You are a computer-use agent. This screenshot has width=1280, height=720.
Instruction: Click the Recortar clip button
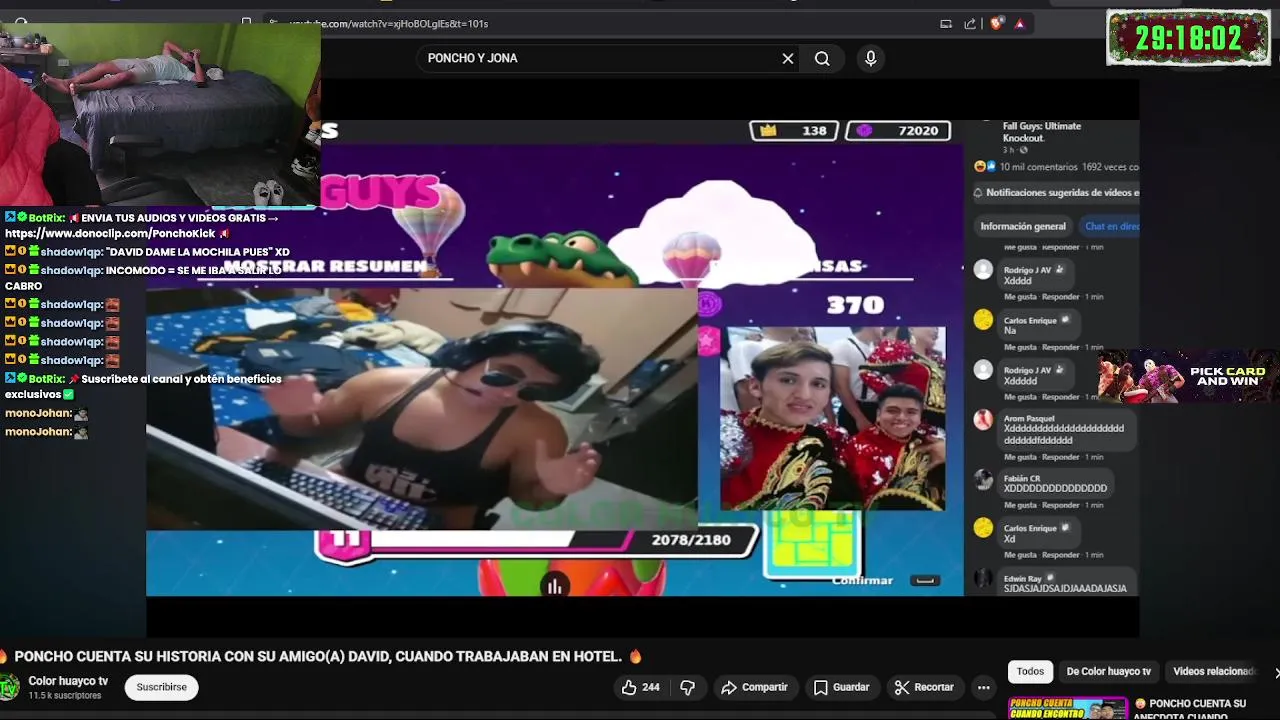point(924,687)
